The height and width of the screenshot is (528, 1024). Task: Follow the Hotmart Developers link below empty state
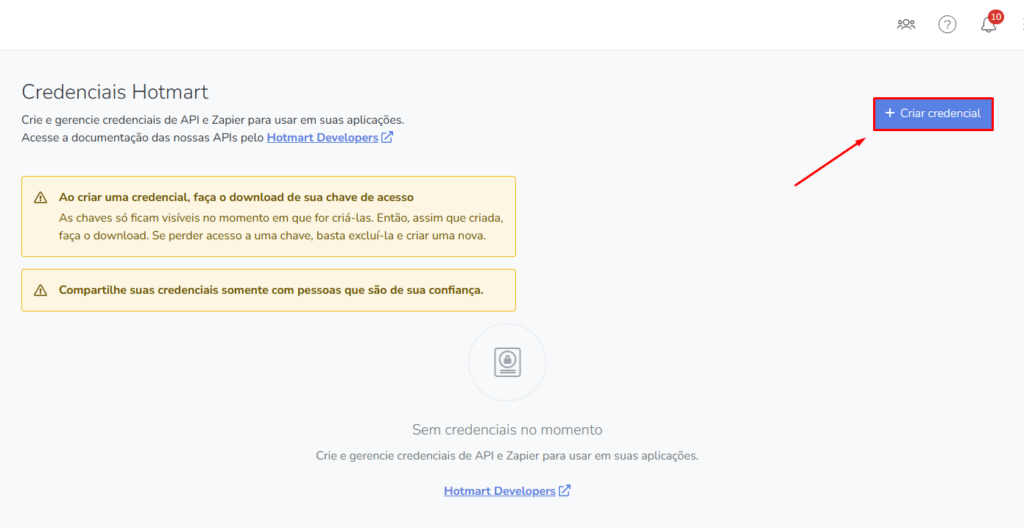tap(499, 491)
